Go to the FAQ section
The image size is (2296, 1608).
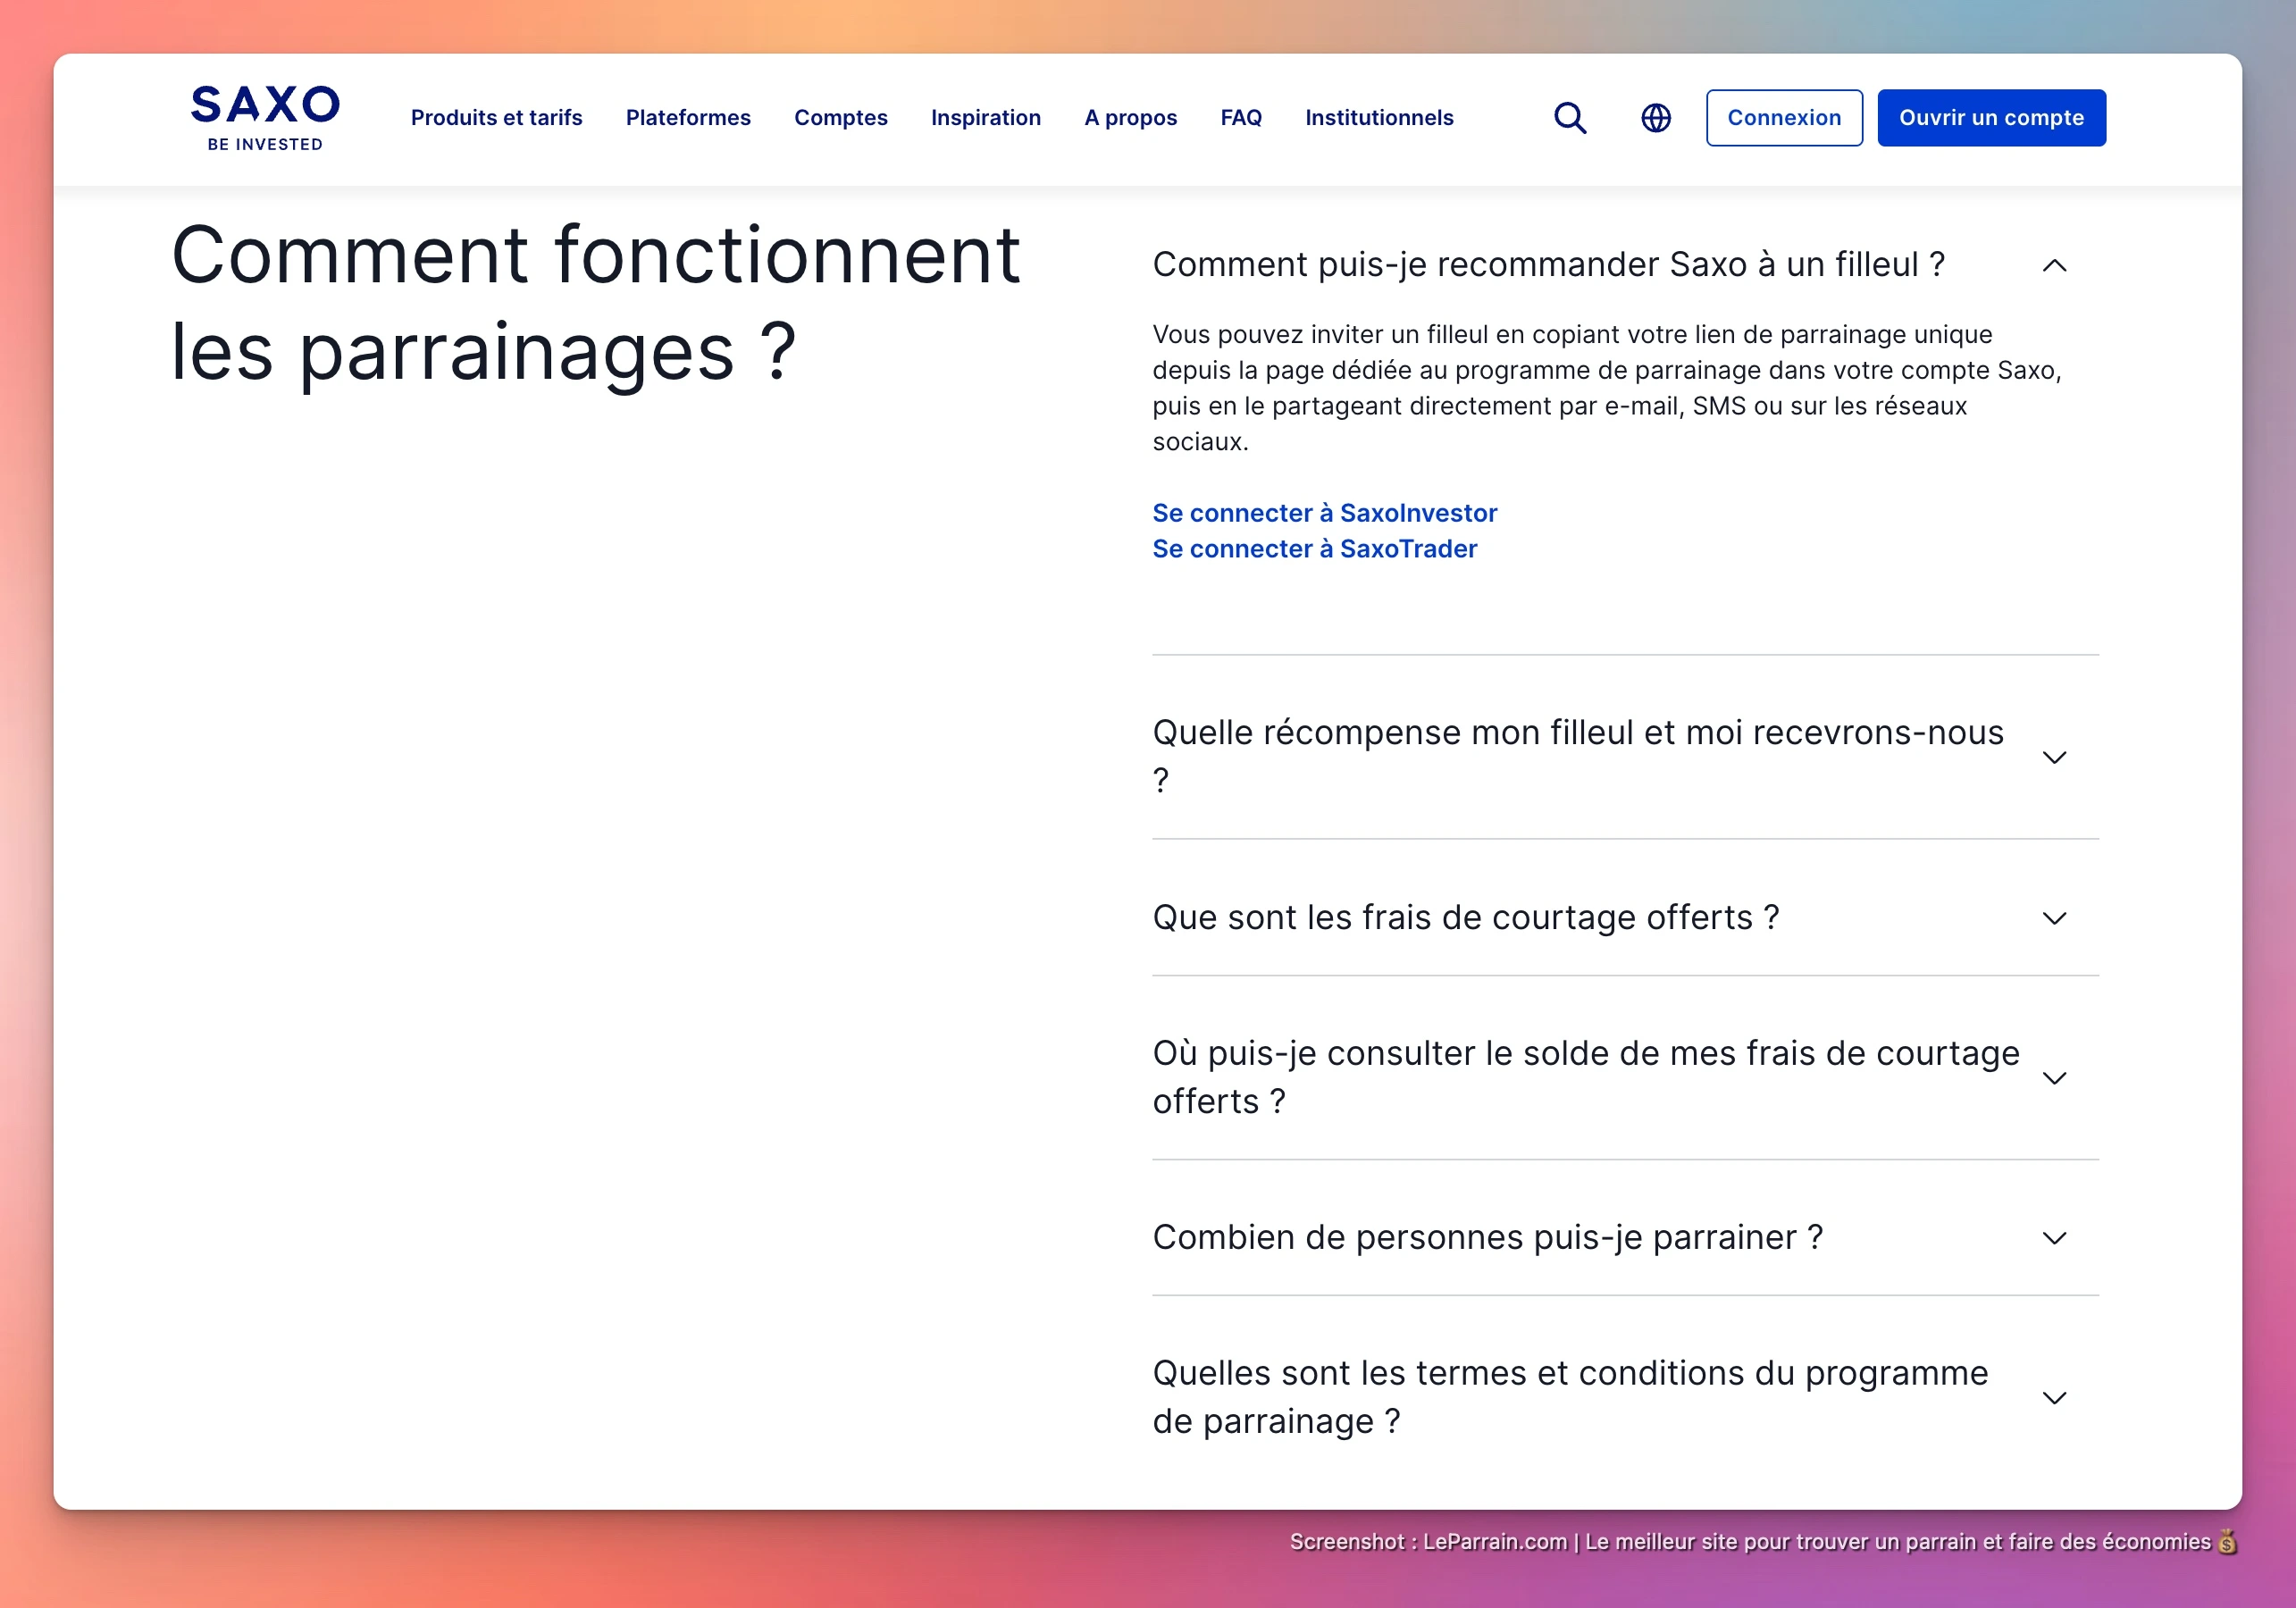(1241, 117)
